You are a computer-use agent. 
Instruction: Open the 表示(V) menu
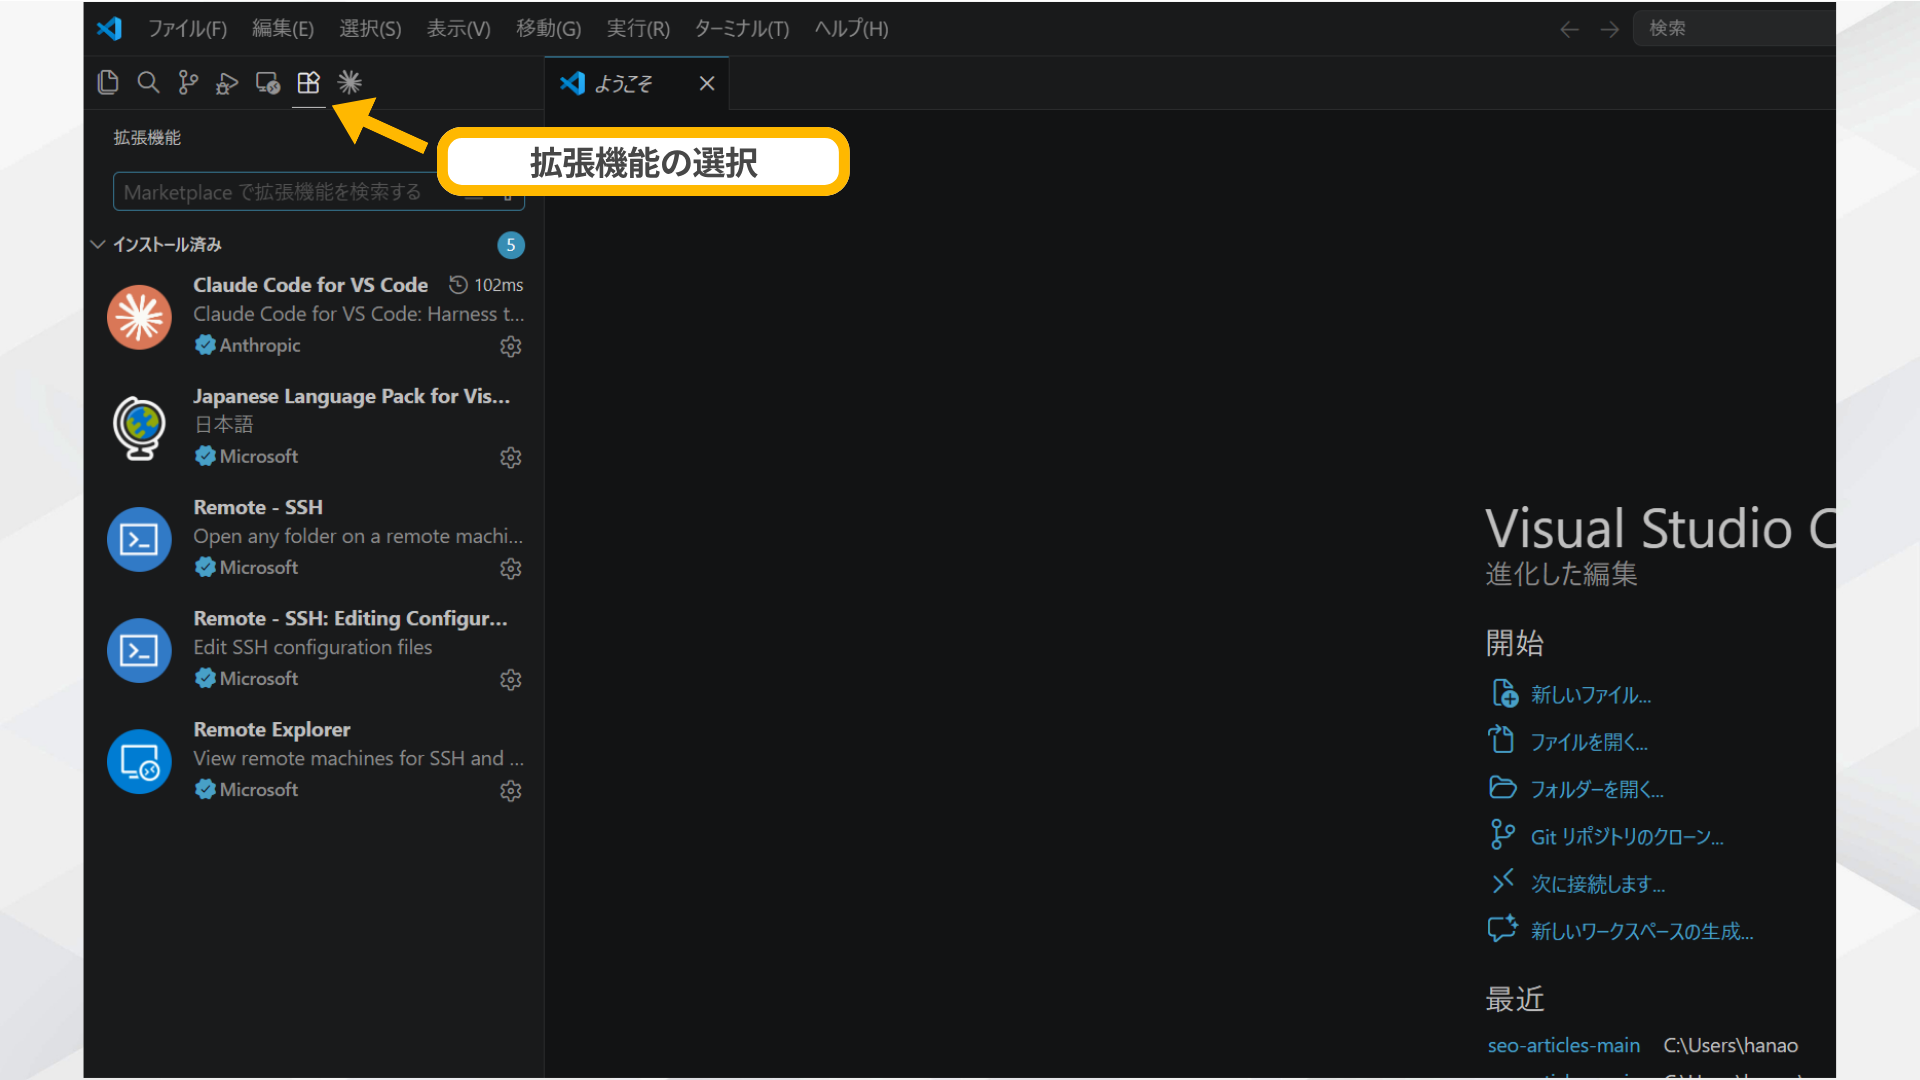coord(458,29)
